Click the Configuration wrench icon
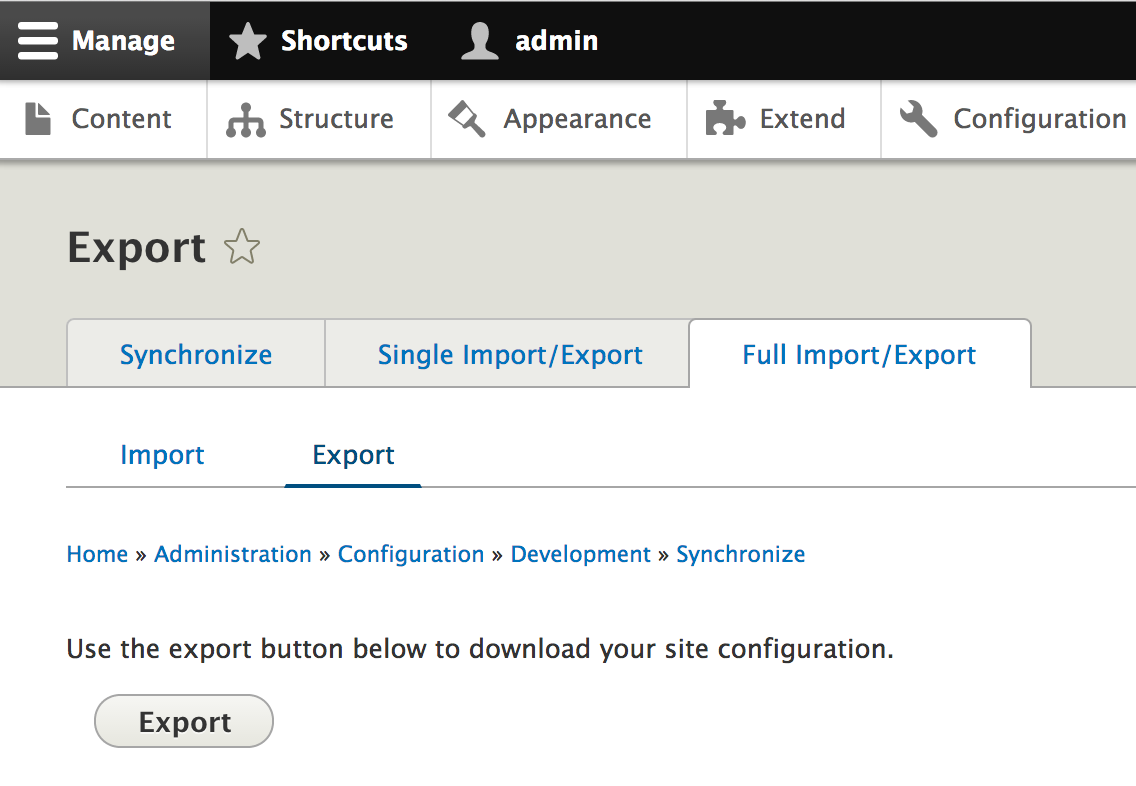Image resolution: width=1136 pixels, height=786 pixels. click(x=919, y=119)
